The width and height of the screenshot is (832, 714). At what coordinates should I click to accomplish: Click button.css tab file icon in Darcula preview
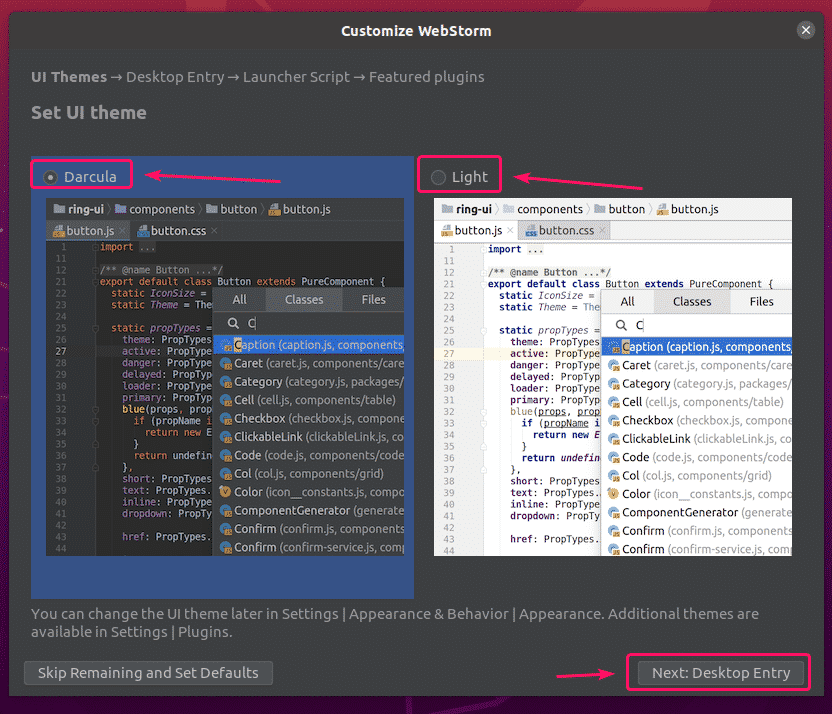coord(143,231)
